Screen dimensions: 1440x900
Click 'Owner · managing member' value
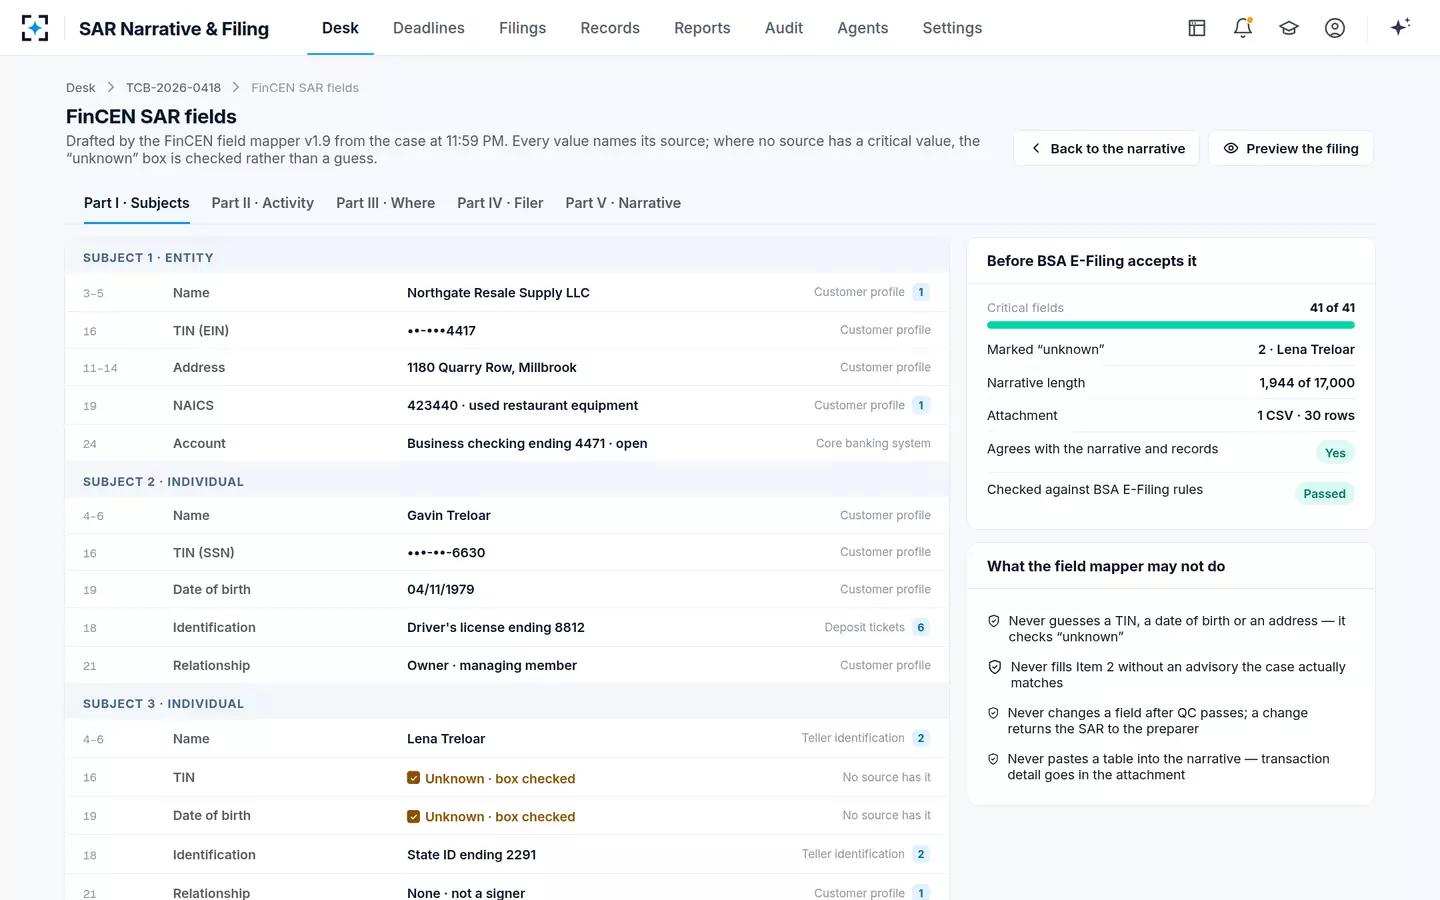pos(492,665)
